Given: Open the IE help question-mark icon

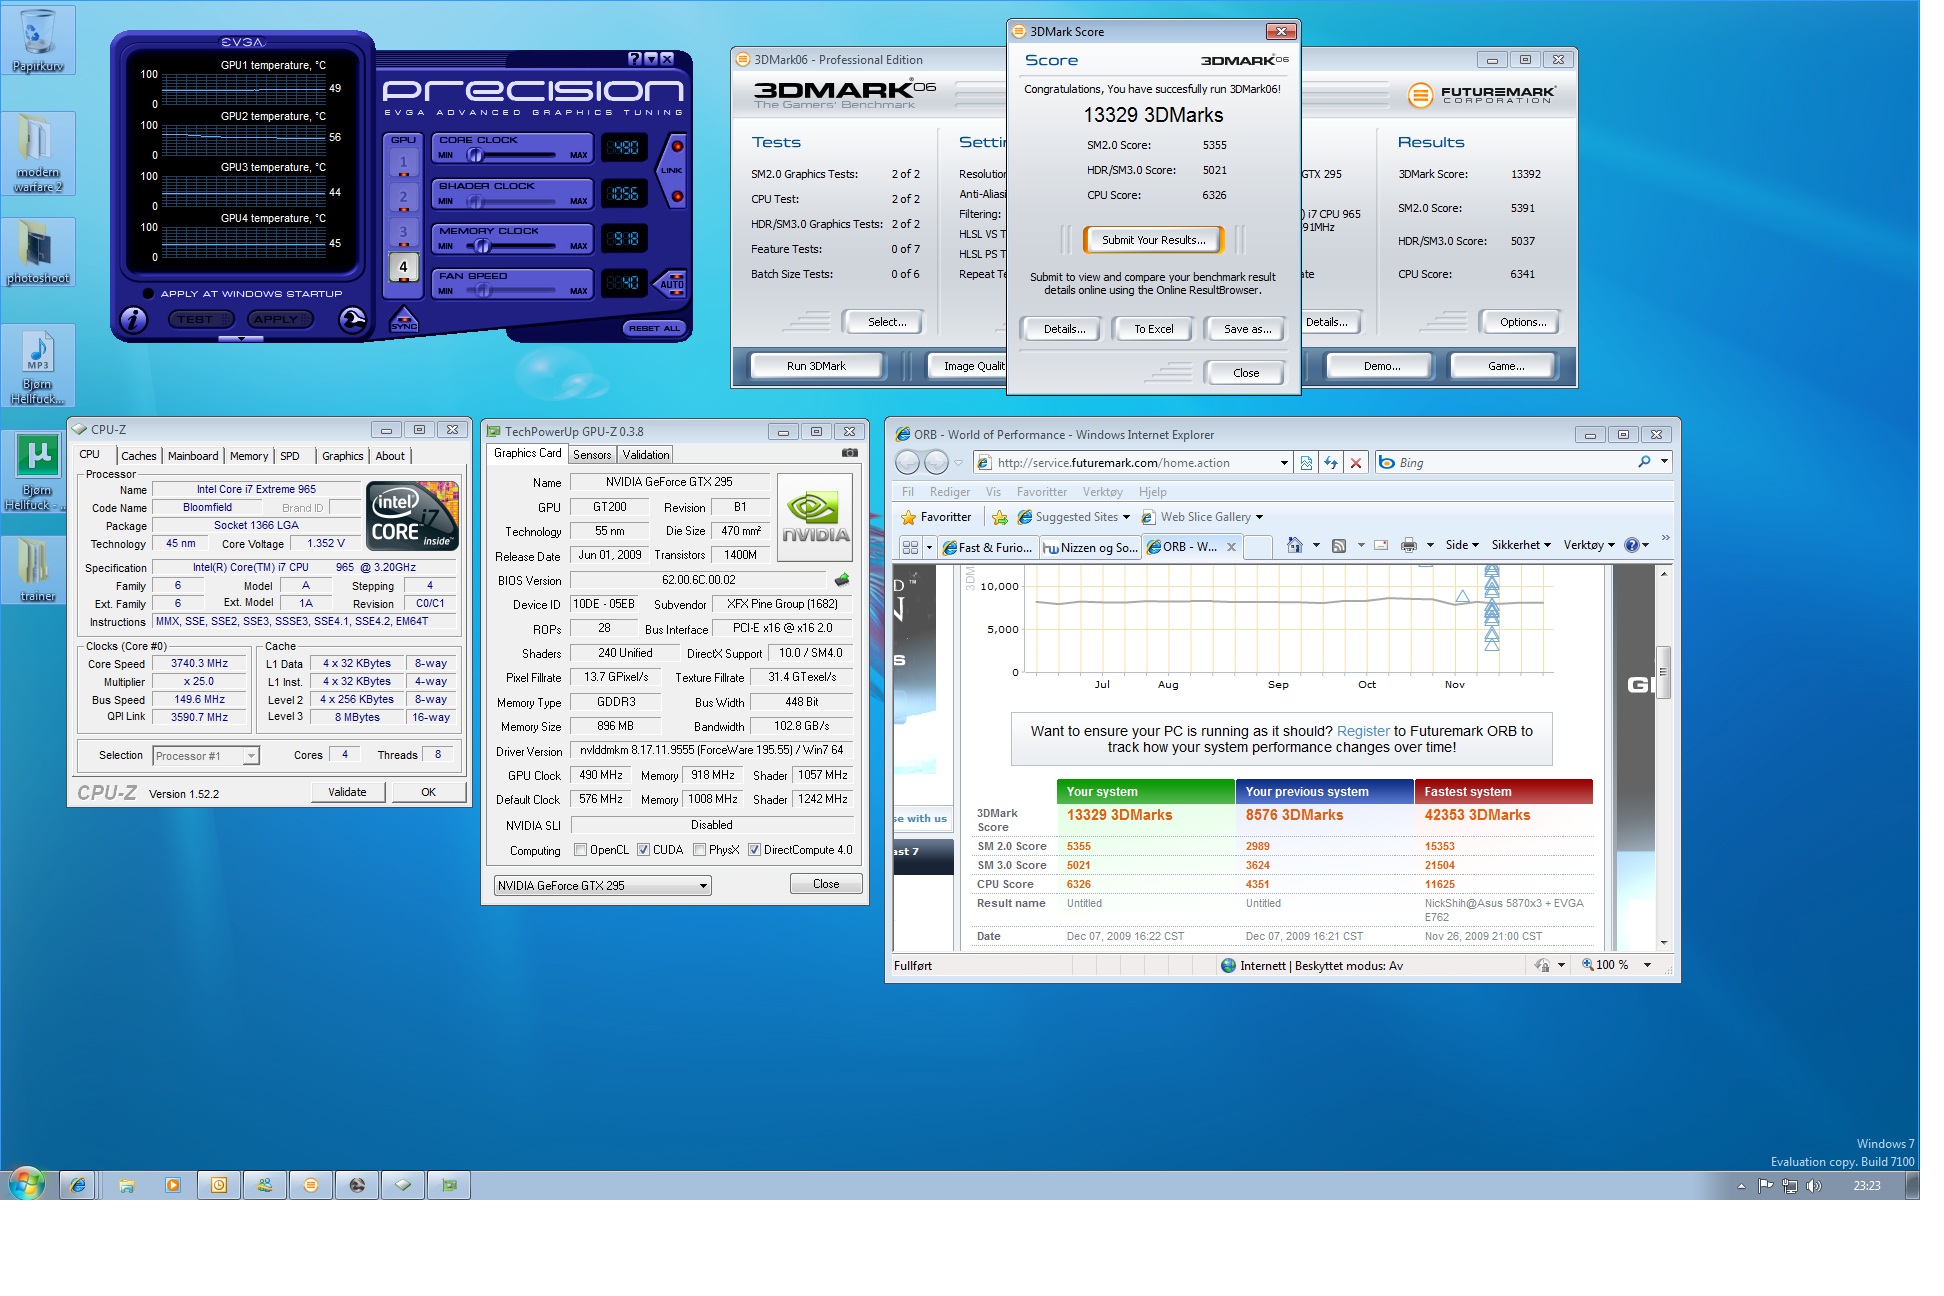Looking at the screenshot, I should click(x=1632, y=545).
